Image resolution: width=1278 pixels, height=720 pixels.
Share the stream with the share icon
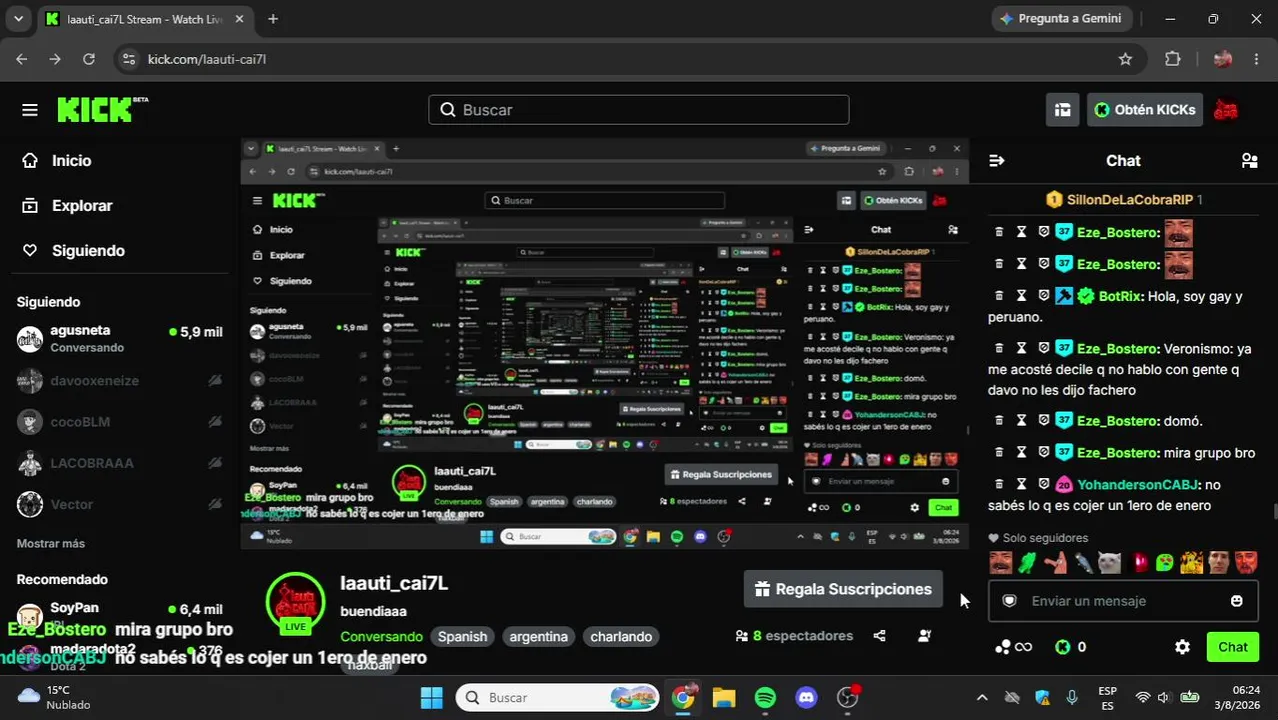pyautogui.click(x=879, y=636)
